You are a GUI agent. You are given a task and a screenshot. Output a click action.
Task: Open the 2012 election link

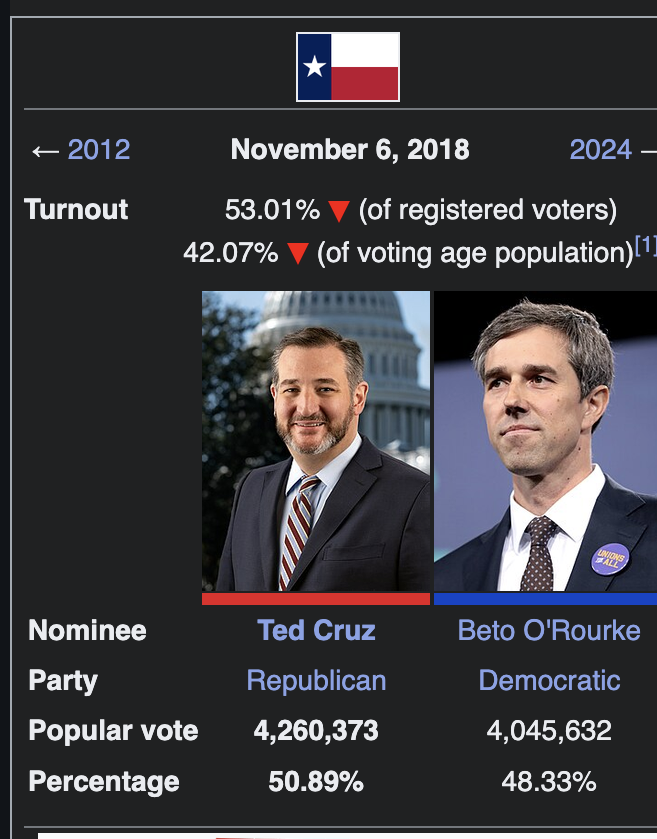point(99,150)
